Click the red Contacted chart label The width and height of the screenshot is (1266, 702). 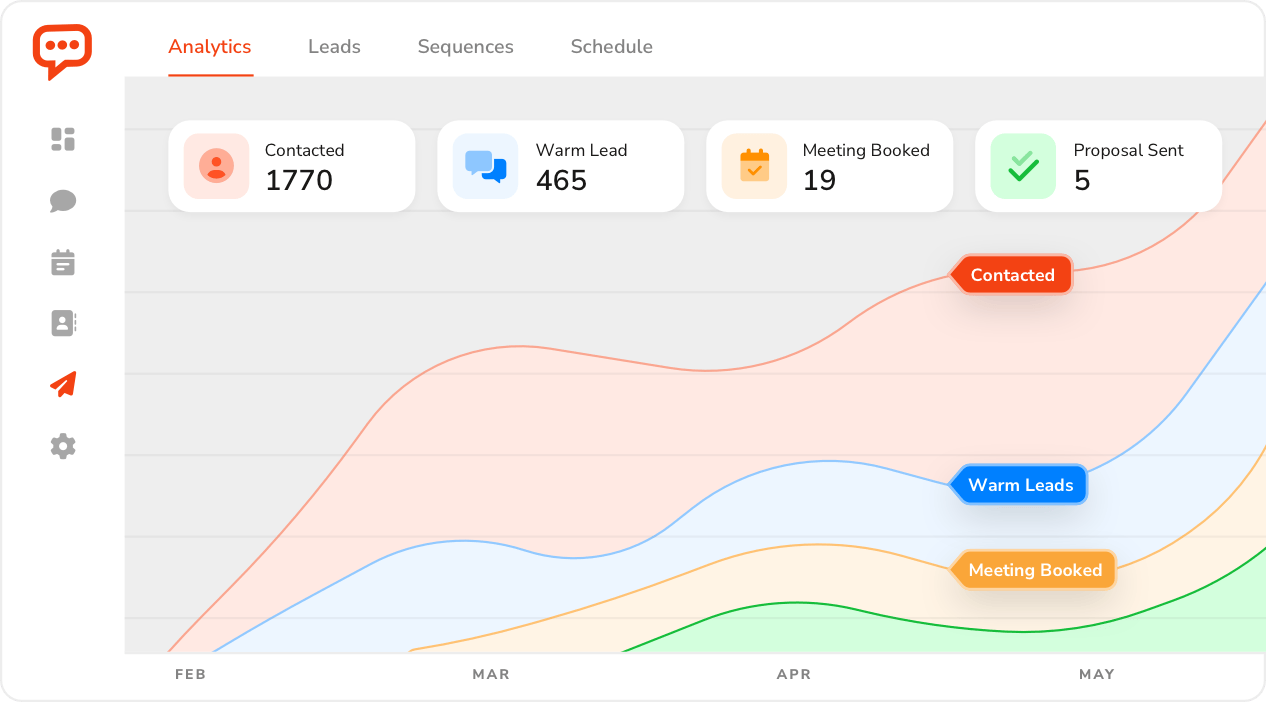click(x=1012, y=275)
